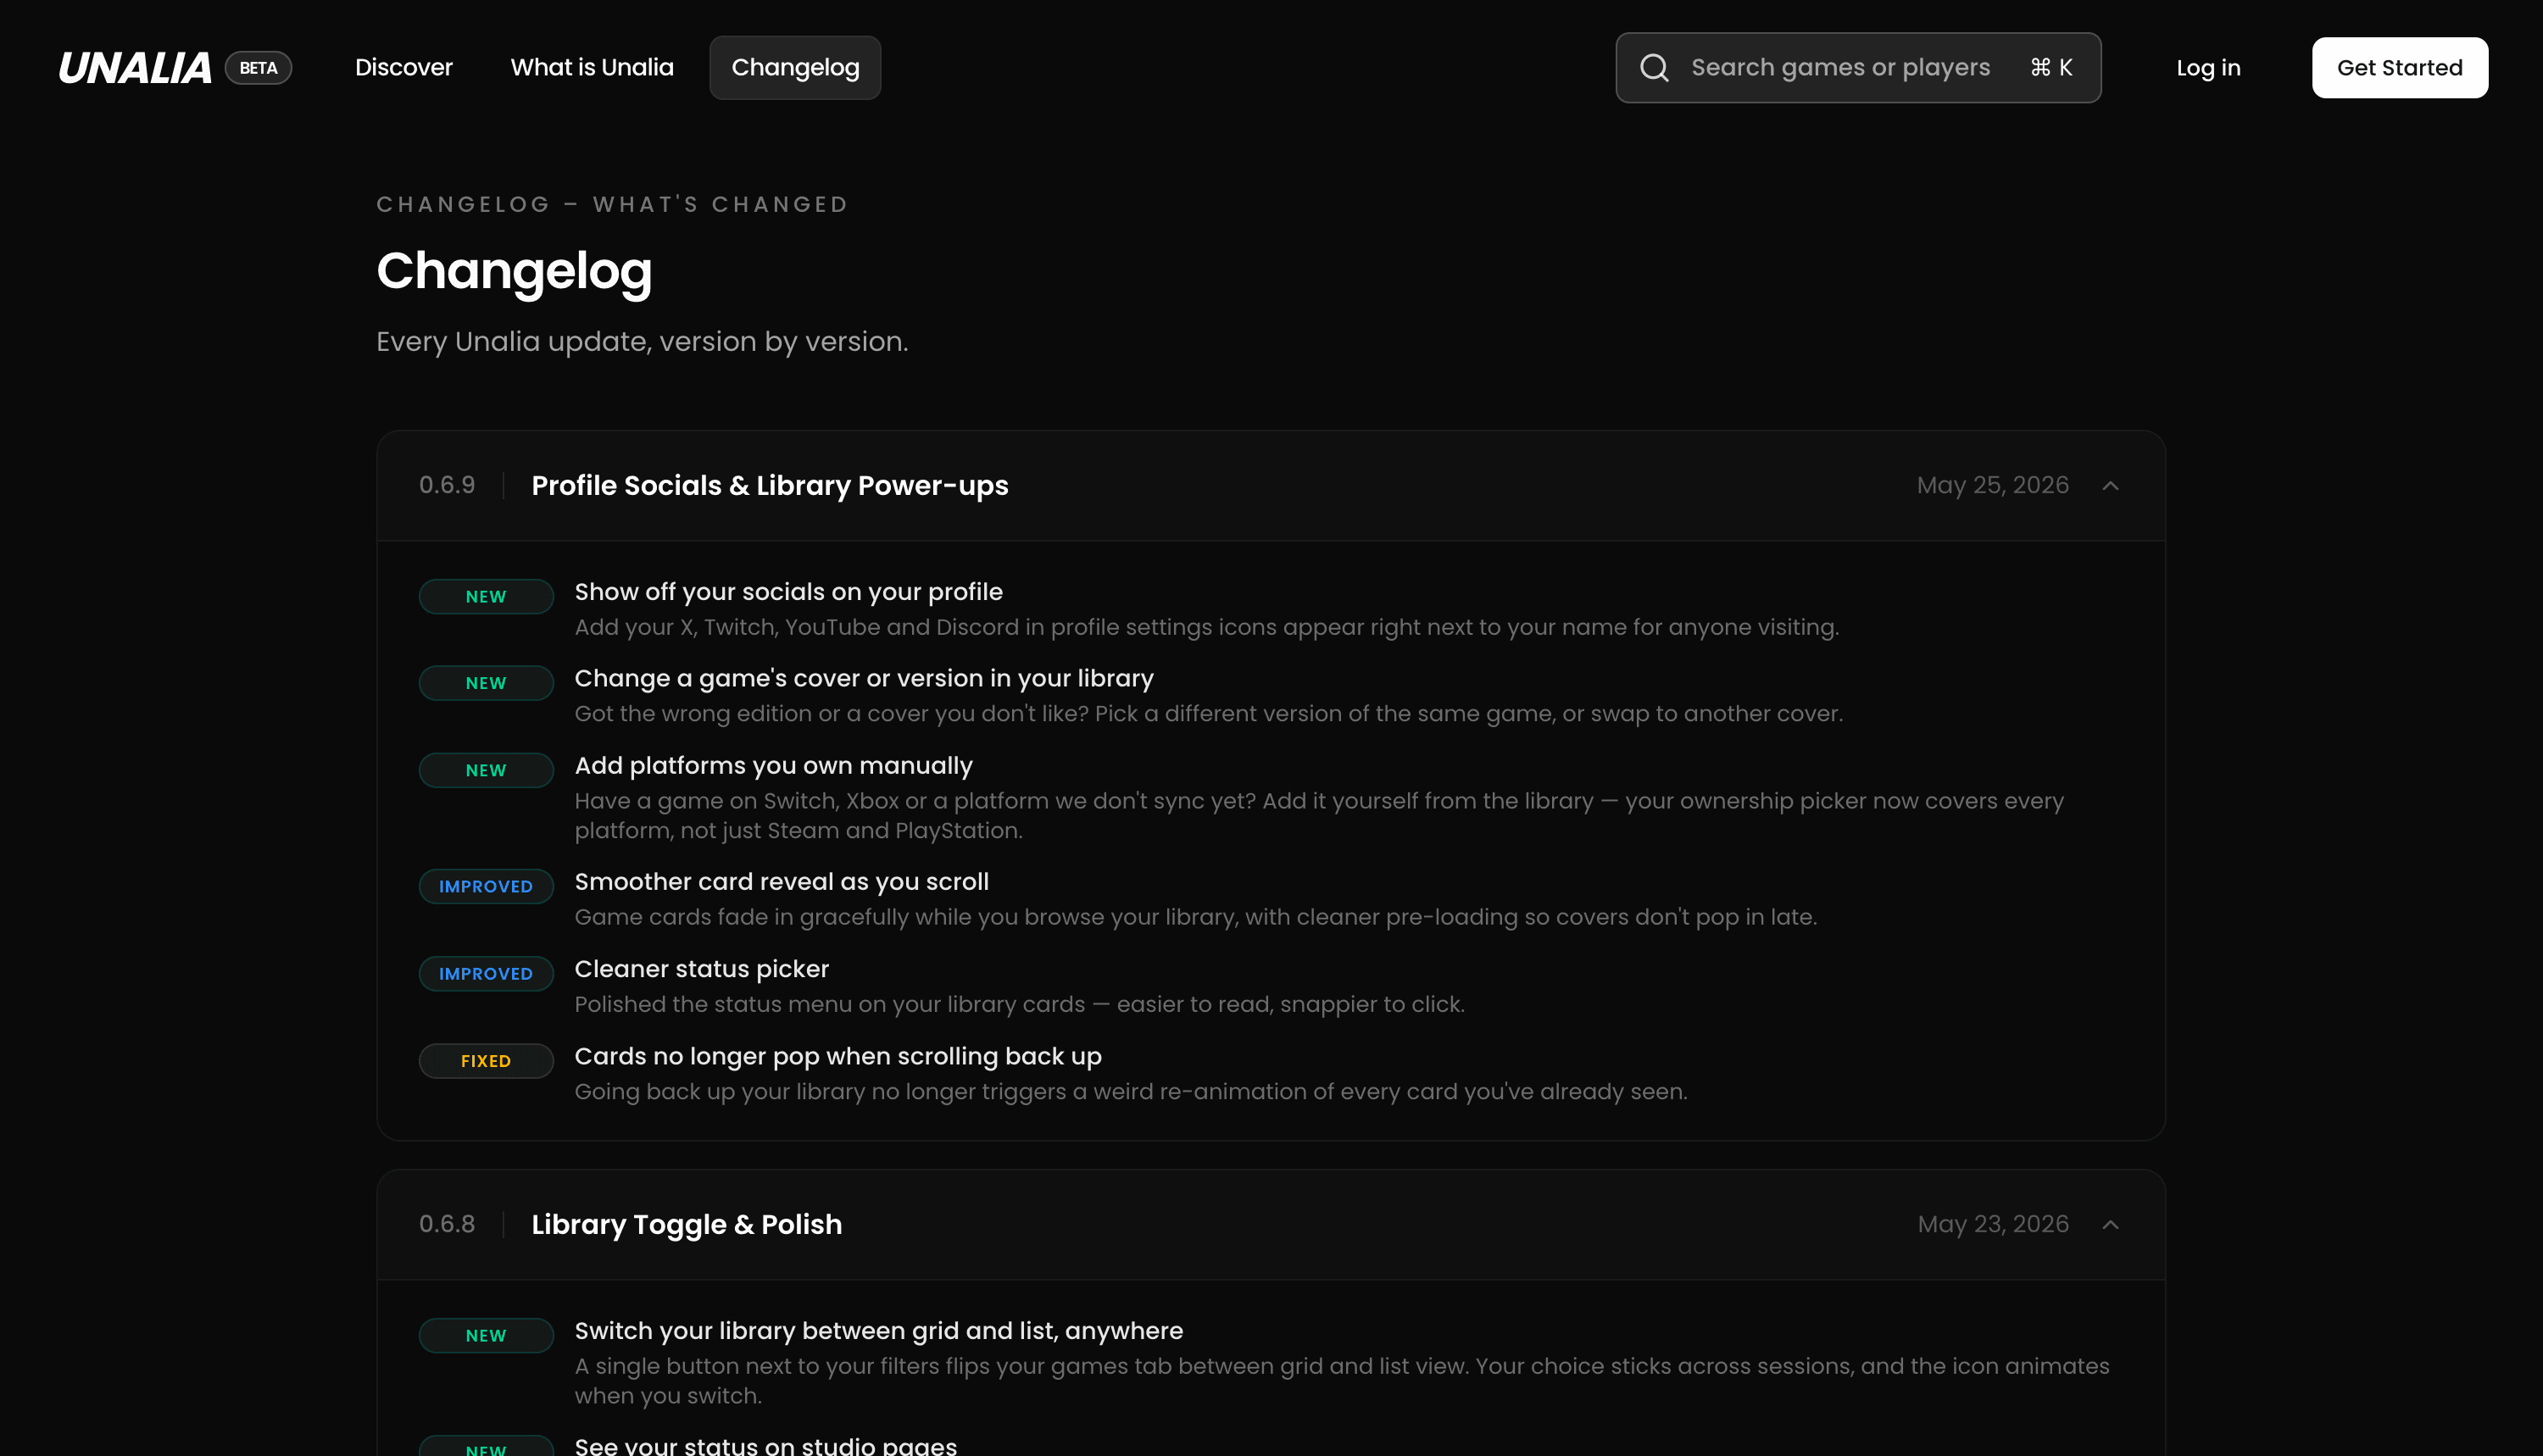Click IMPROVED badge for Cleaner status picker
2543x1456 pixels.
coord(486,974)
